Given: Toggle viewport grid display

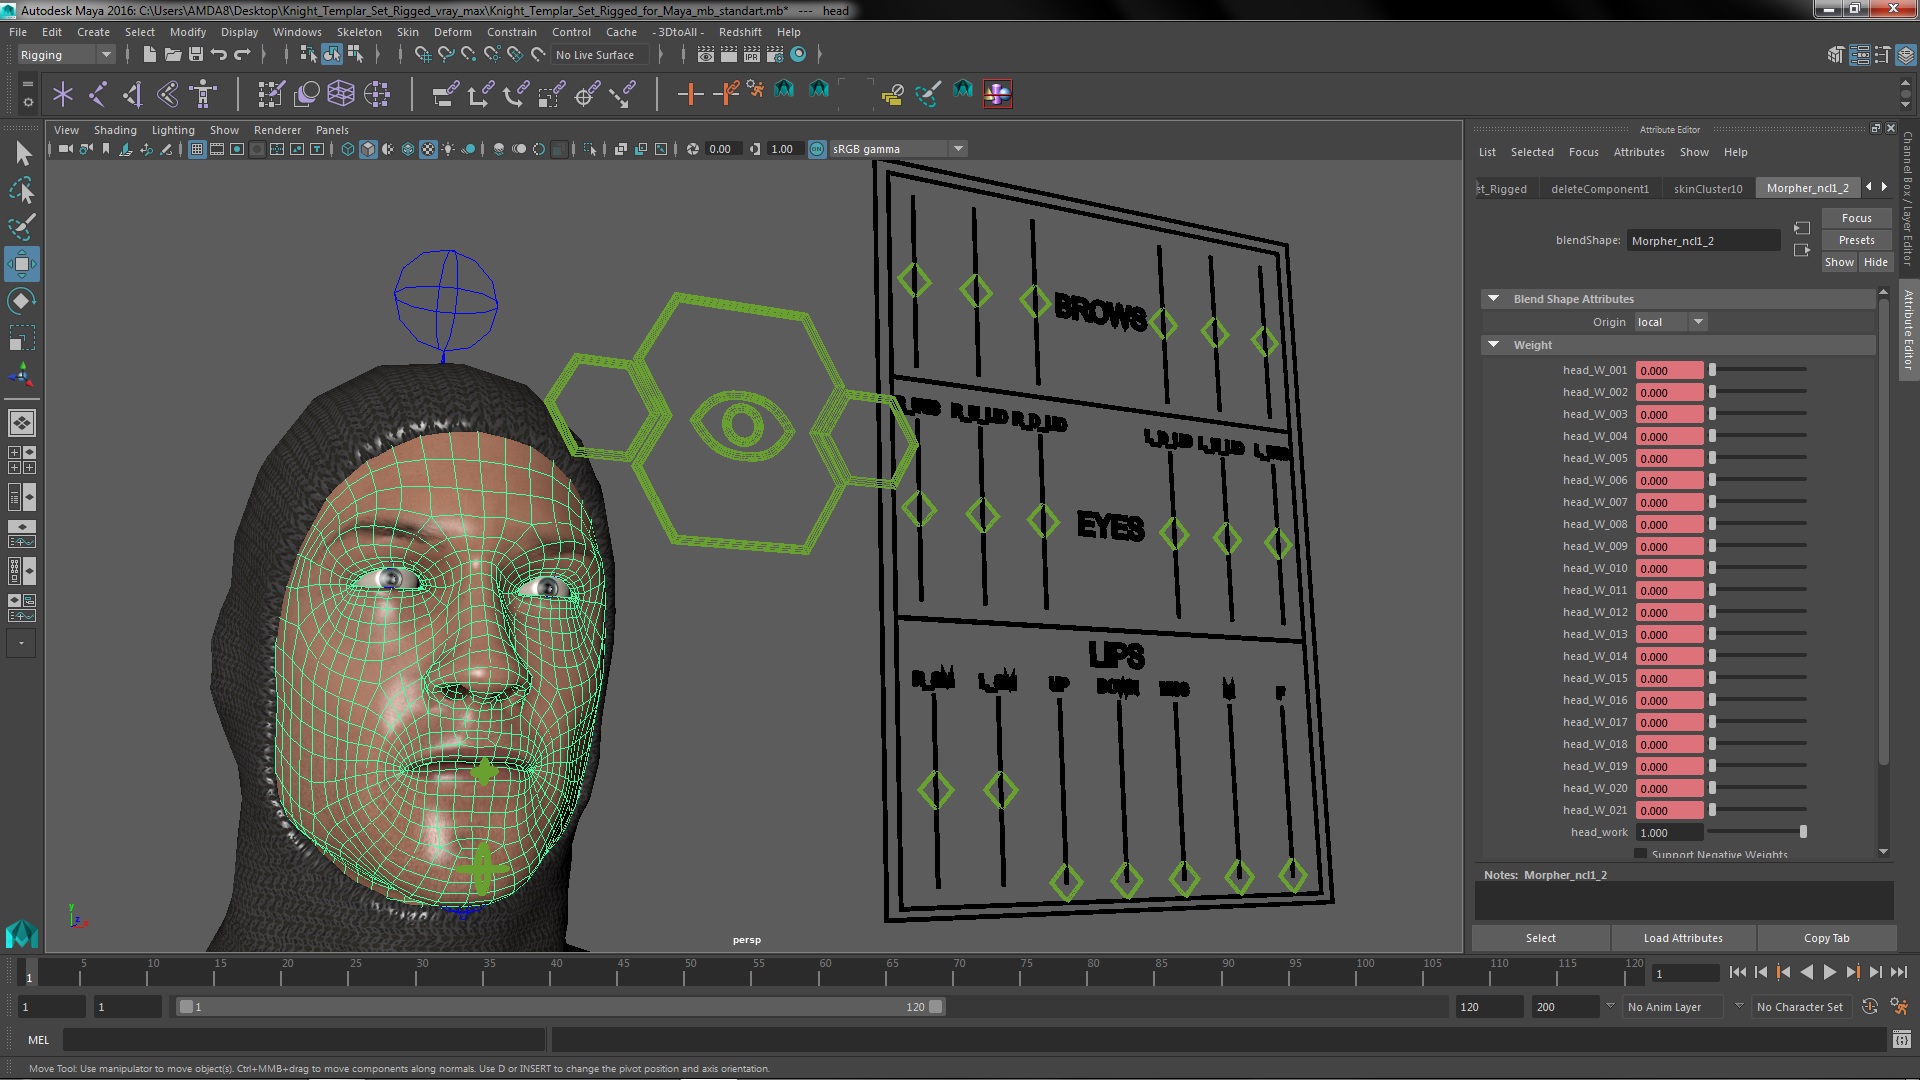Looking at the screenshot, I should (197, 149).
